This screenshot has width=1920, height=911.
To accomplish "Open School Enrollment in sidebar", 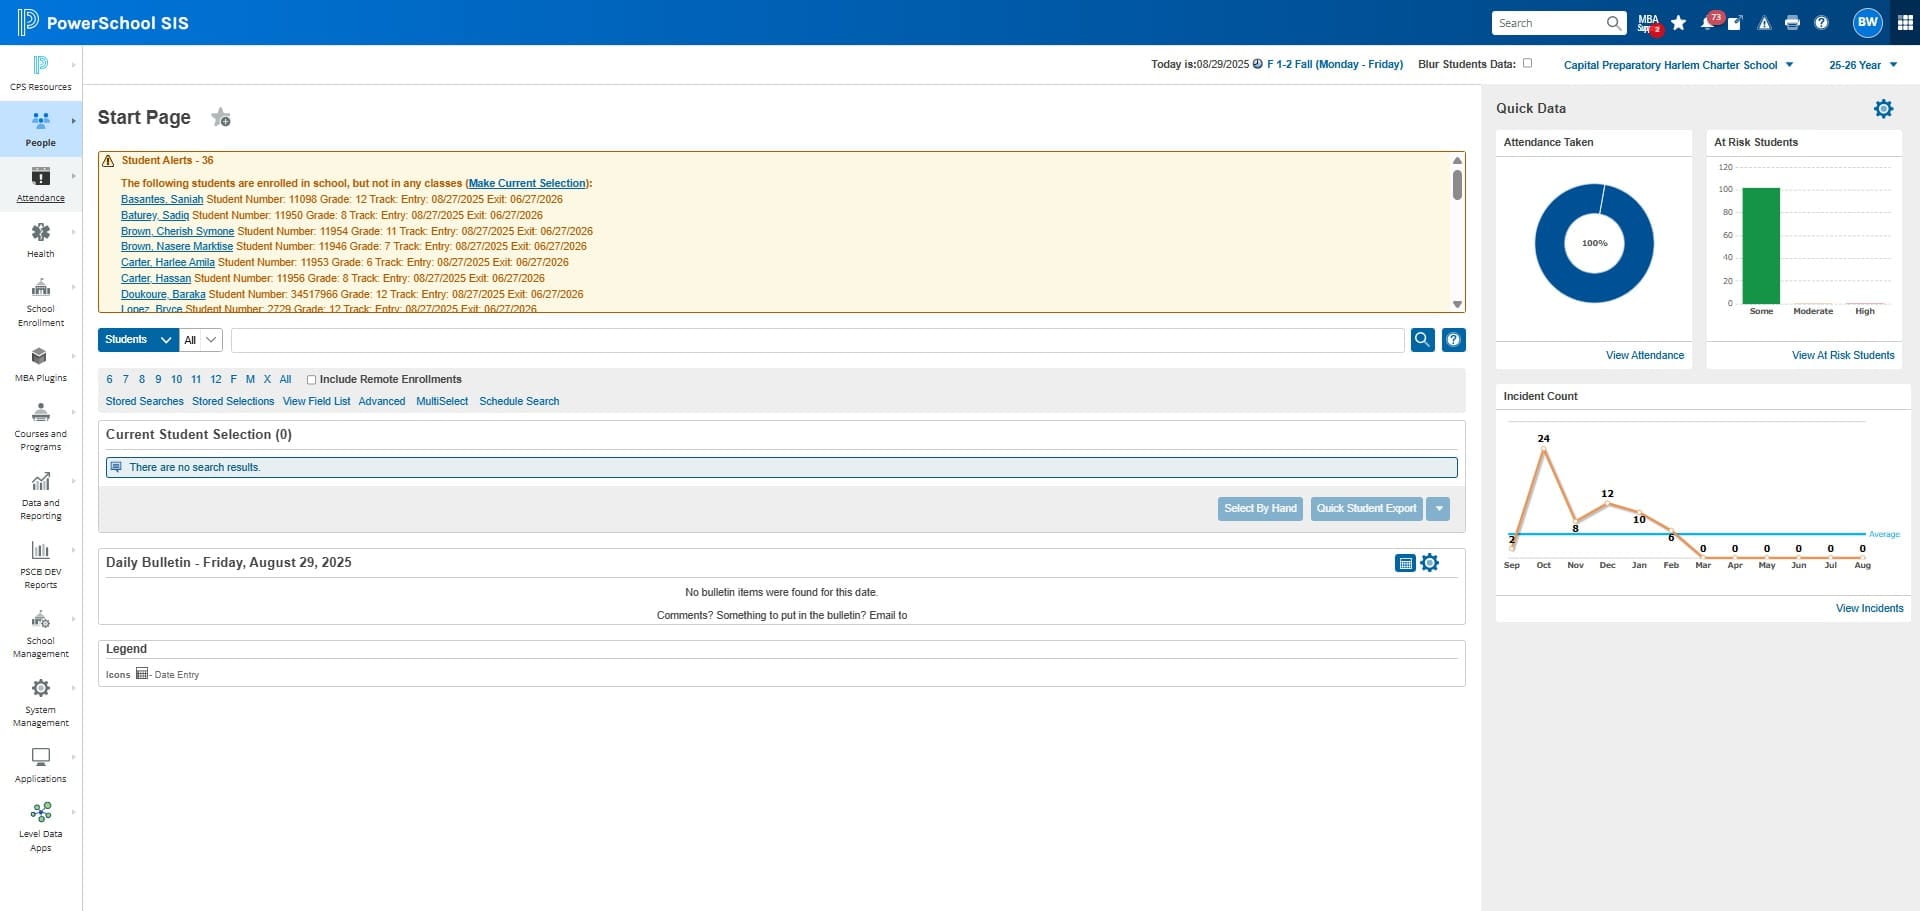I will tap(41, 303).
